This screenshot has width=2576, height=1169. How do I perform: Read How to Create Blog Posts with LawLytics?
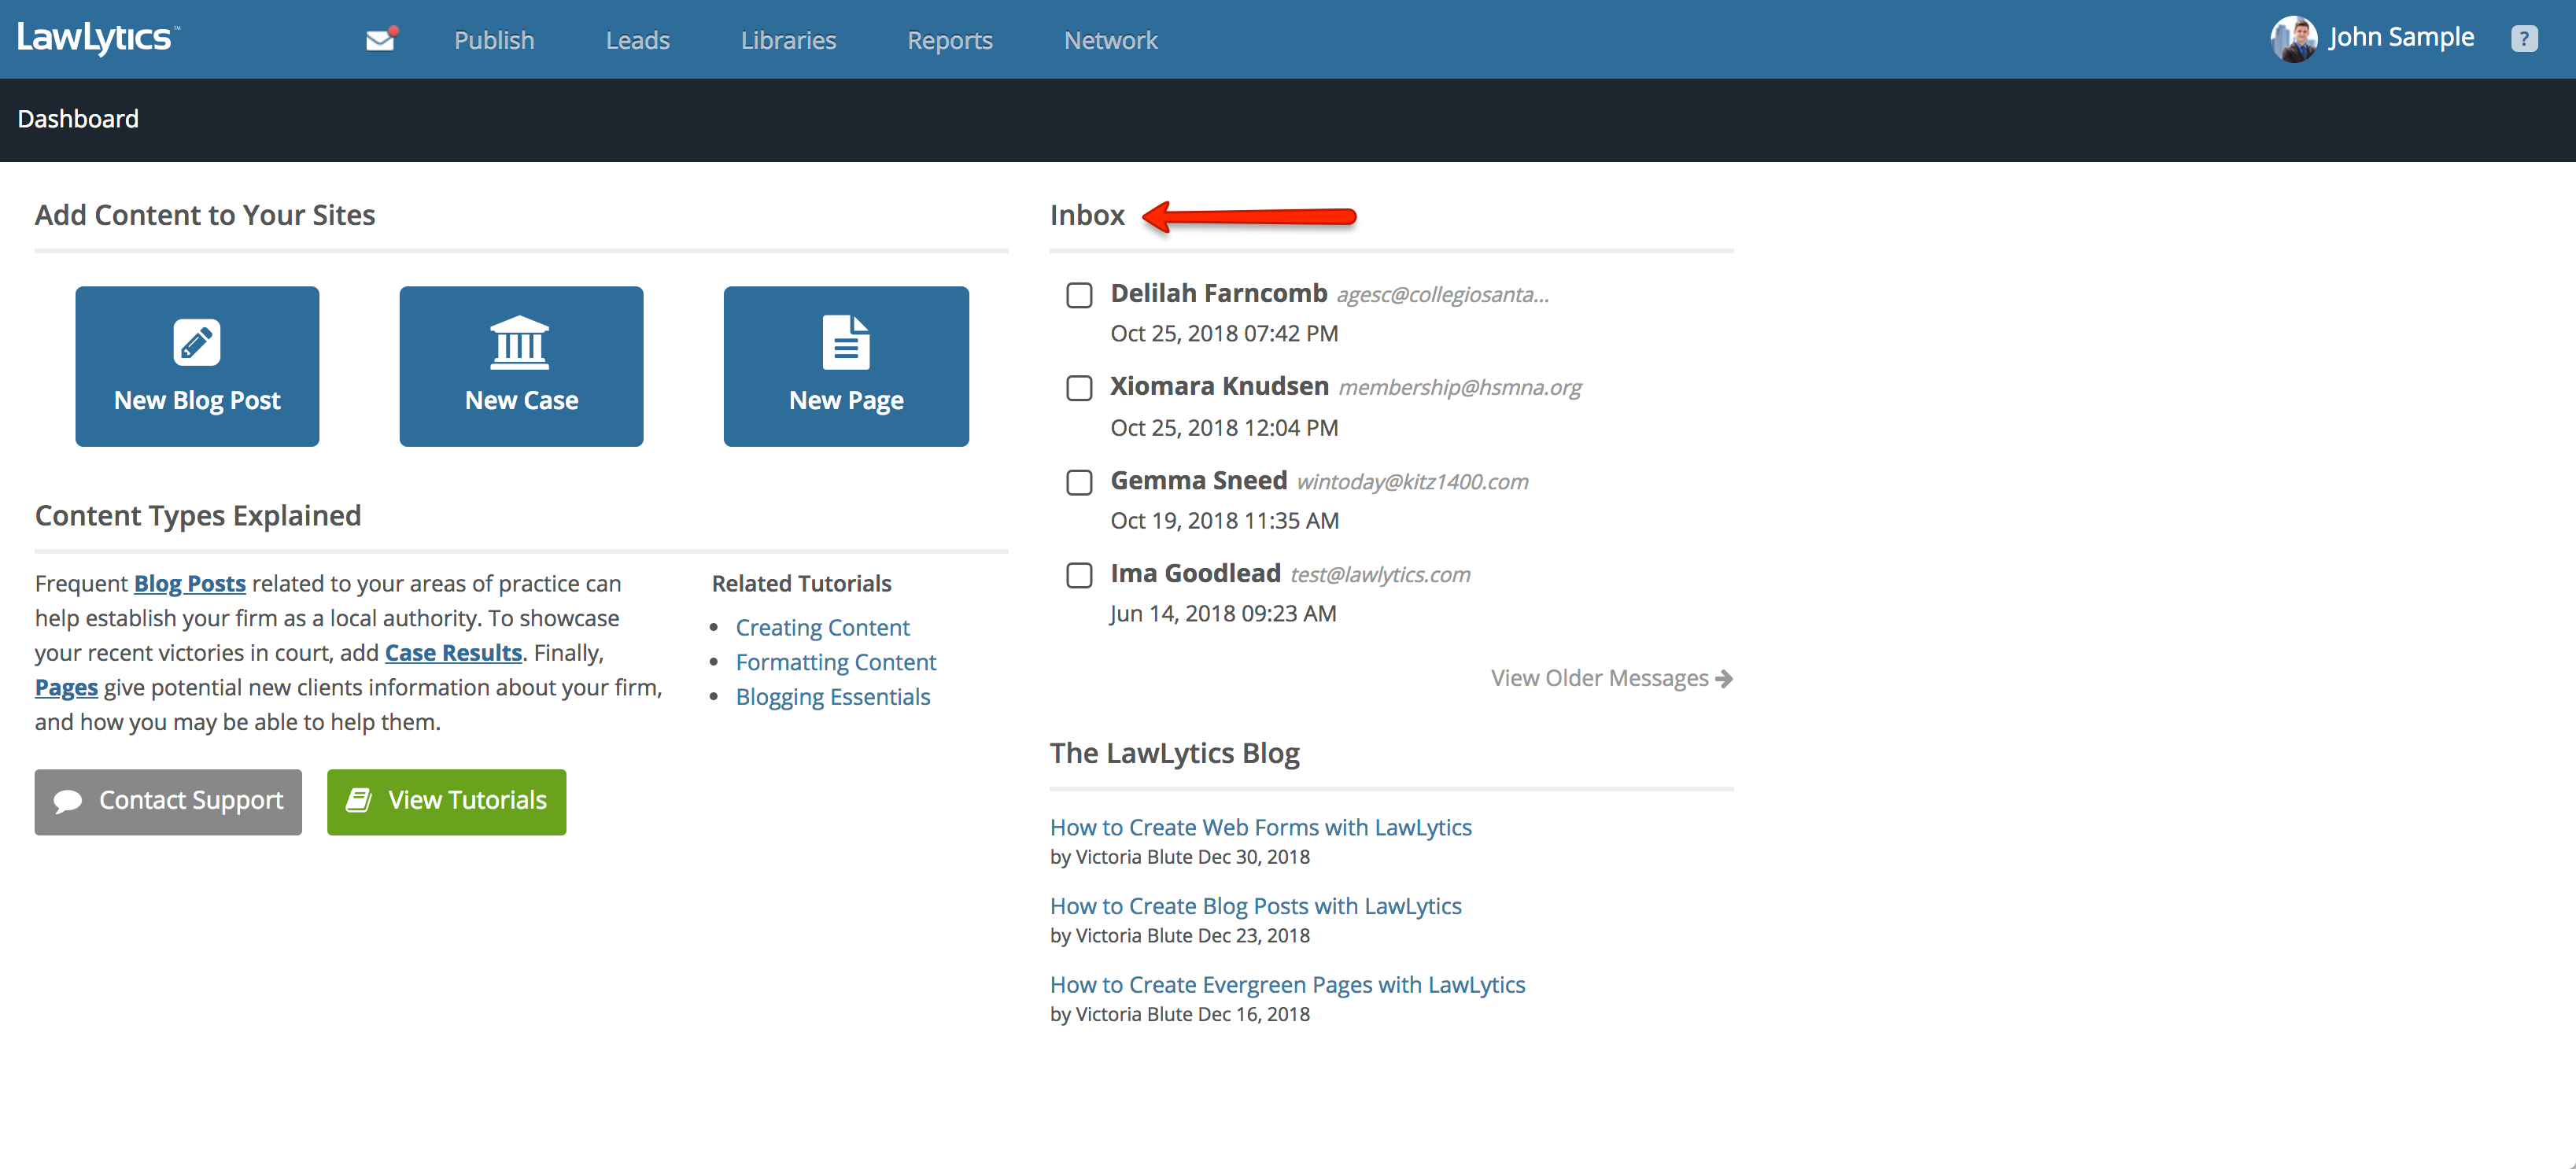point(1255,906)
